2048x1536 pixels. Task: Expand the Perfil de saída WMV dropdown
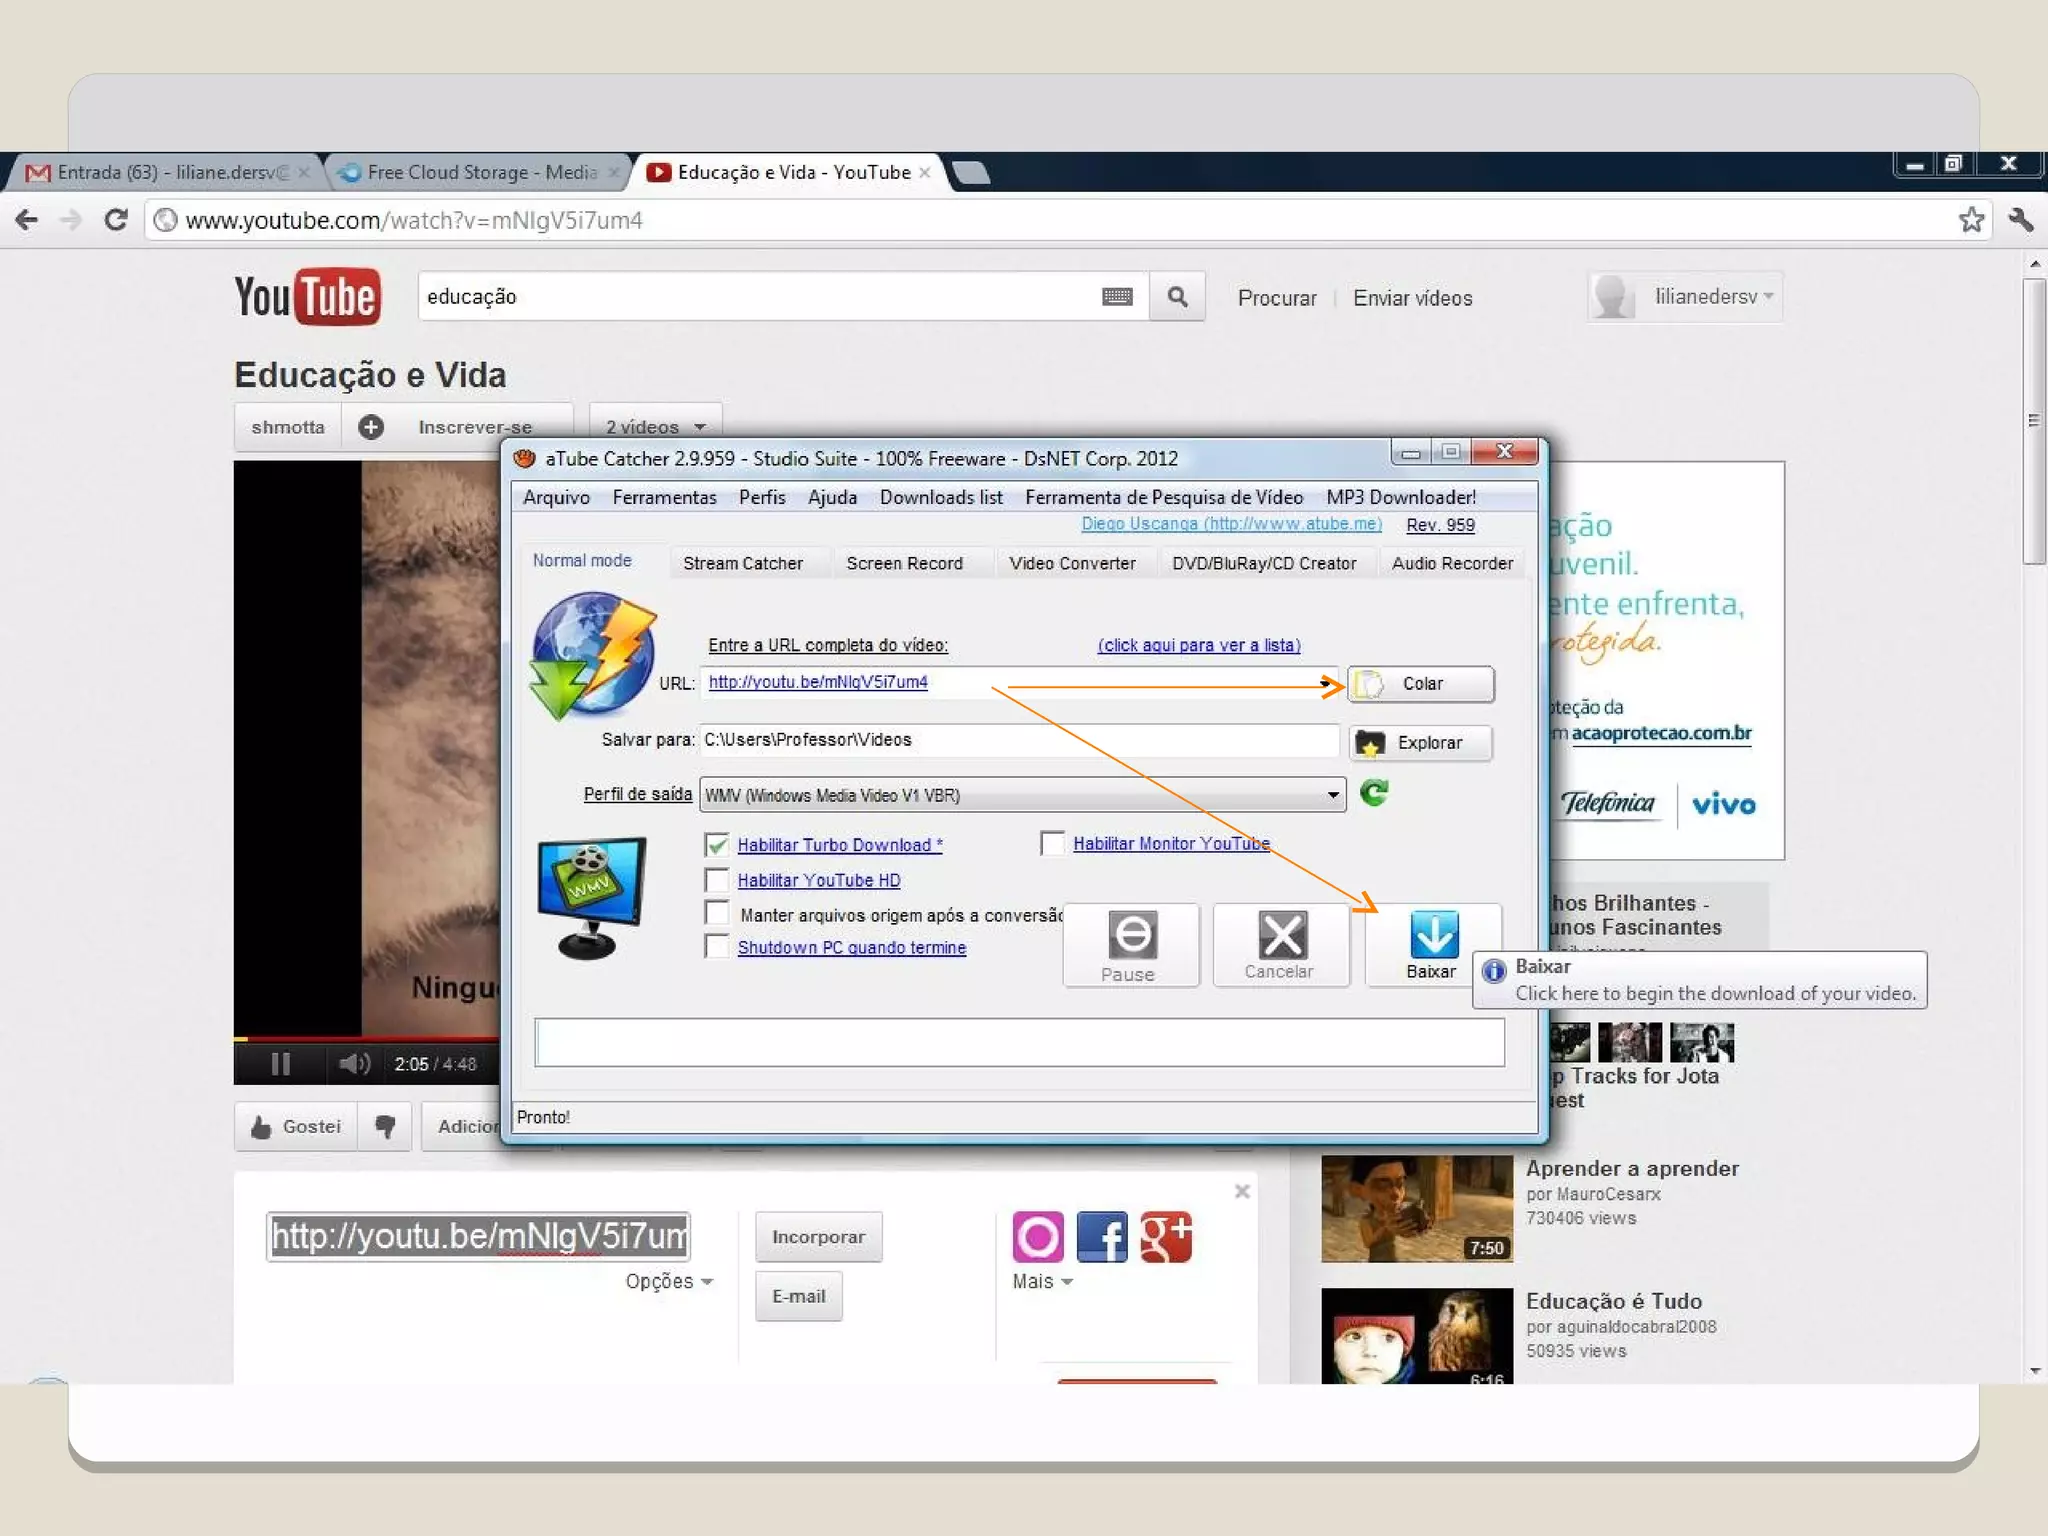pos(1332,795)
